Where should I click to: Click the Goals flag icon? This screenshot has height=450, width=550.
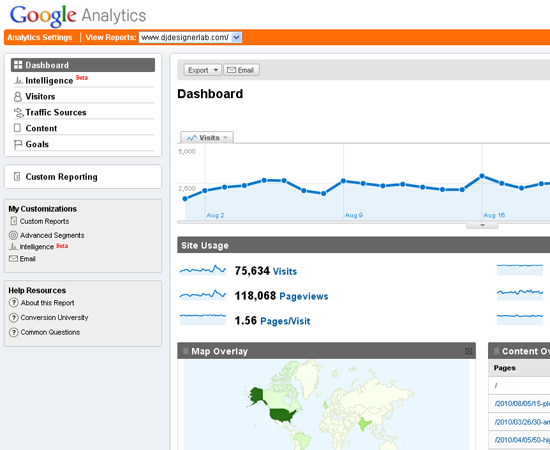(x=18, y=145)
